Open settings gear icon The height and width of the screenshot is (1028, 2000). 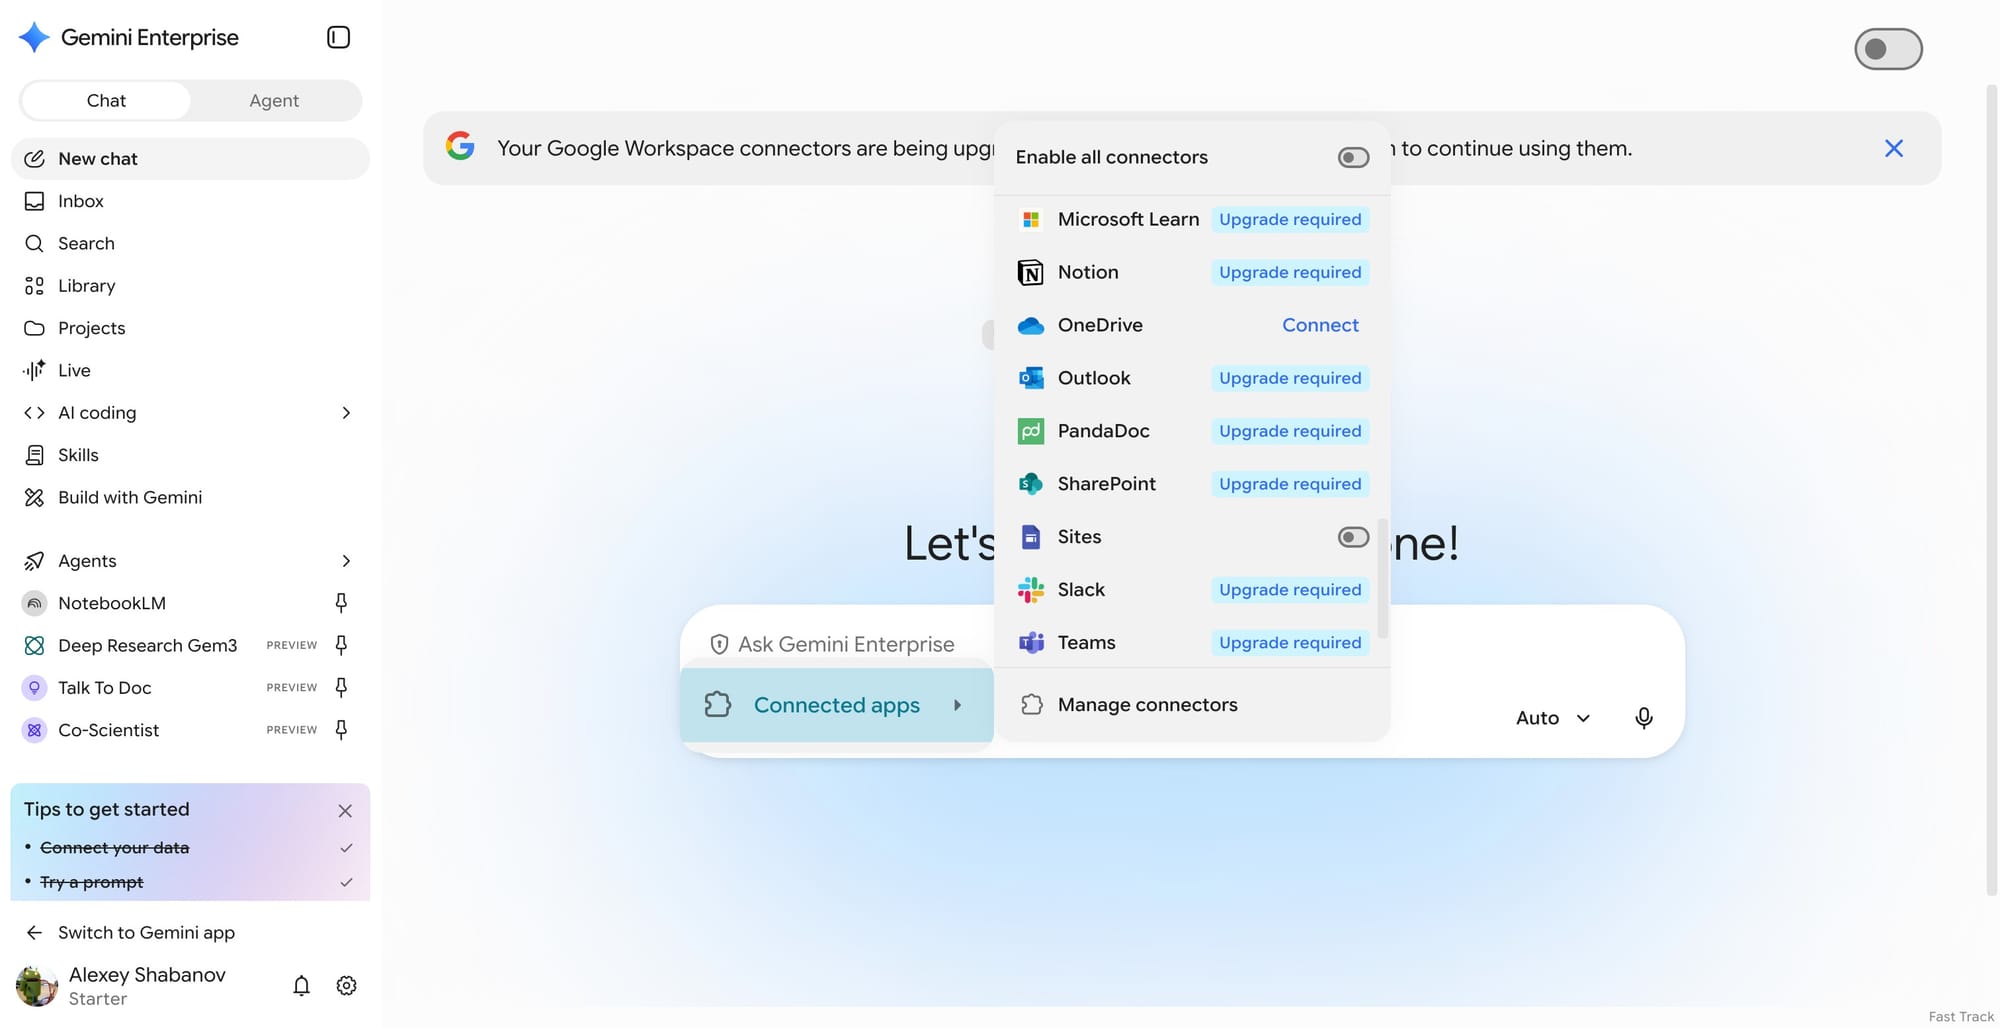(346, 986)
